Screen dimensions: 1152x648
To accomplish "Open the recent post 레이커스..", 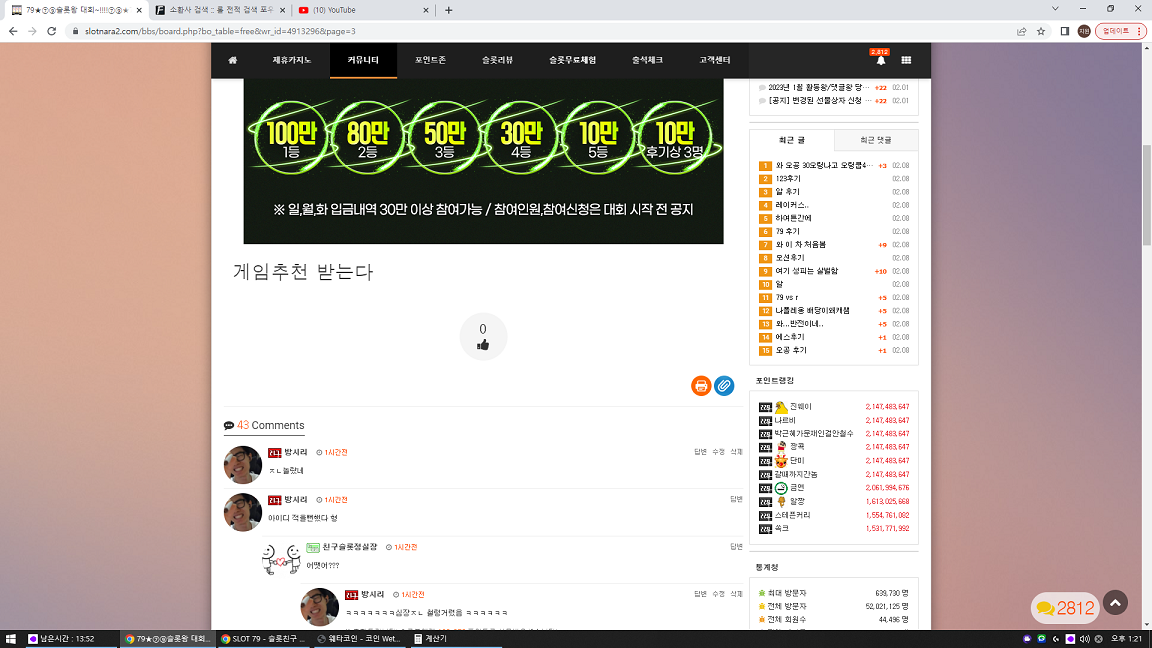I will pos(792,205).
